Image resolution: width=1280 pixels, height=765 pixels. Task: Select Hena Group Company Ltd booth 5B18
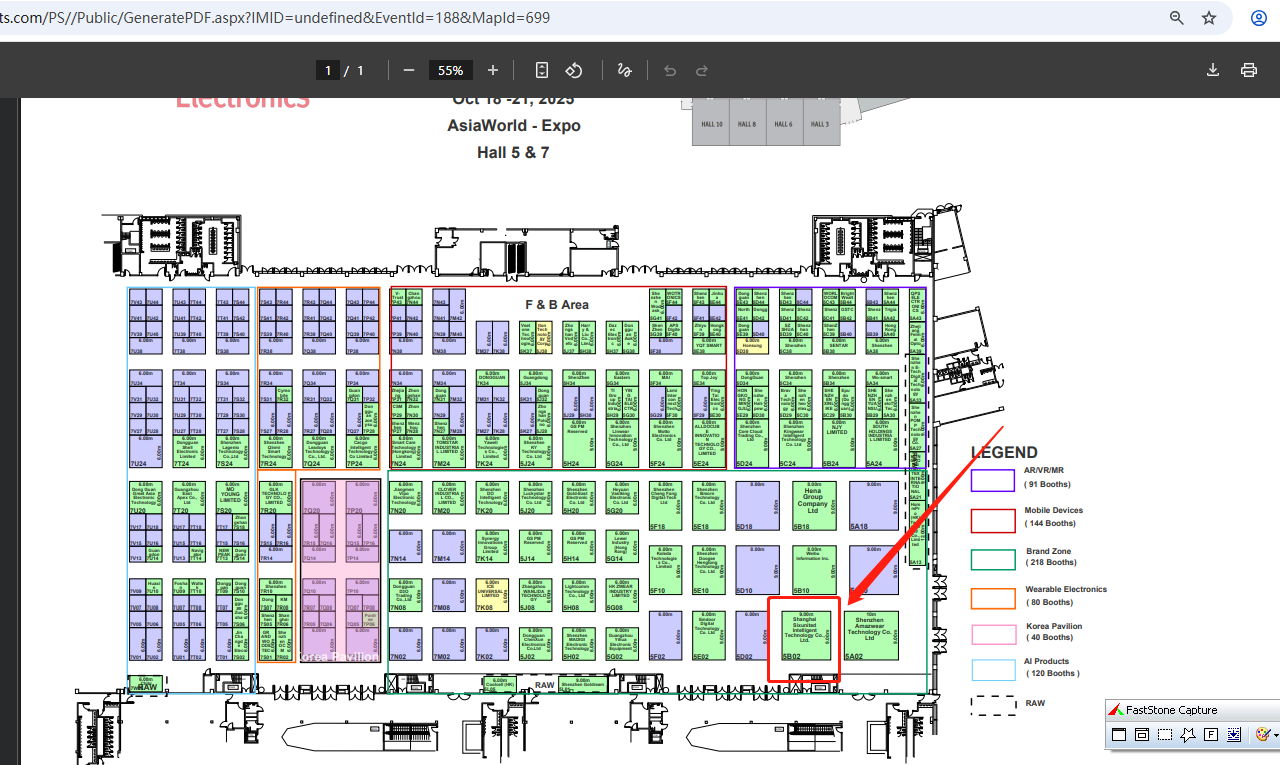(x=814, y=505)
